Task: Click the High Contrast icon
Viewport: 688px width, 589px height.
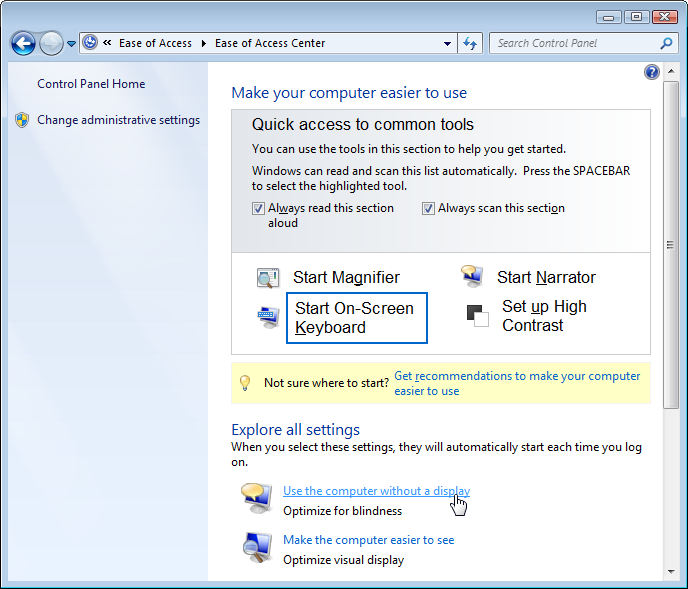Action: (477, 316)
